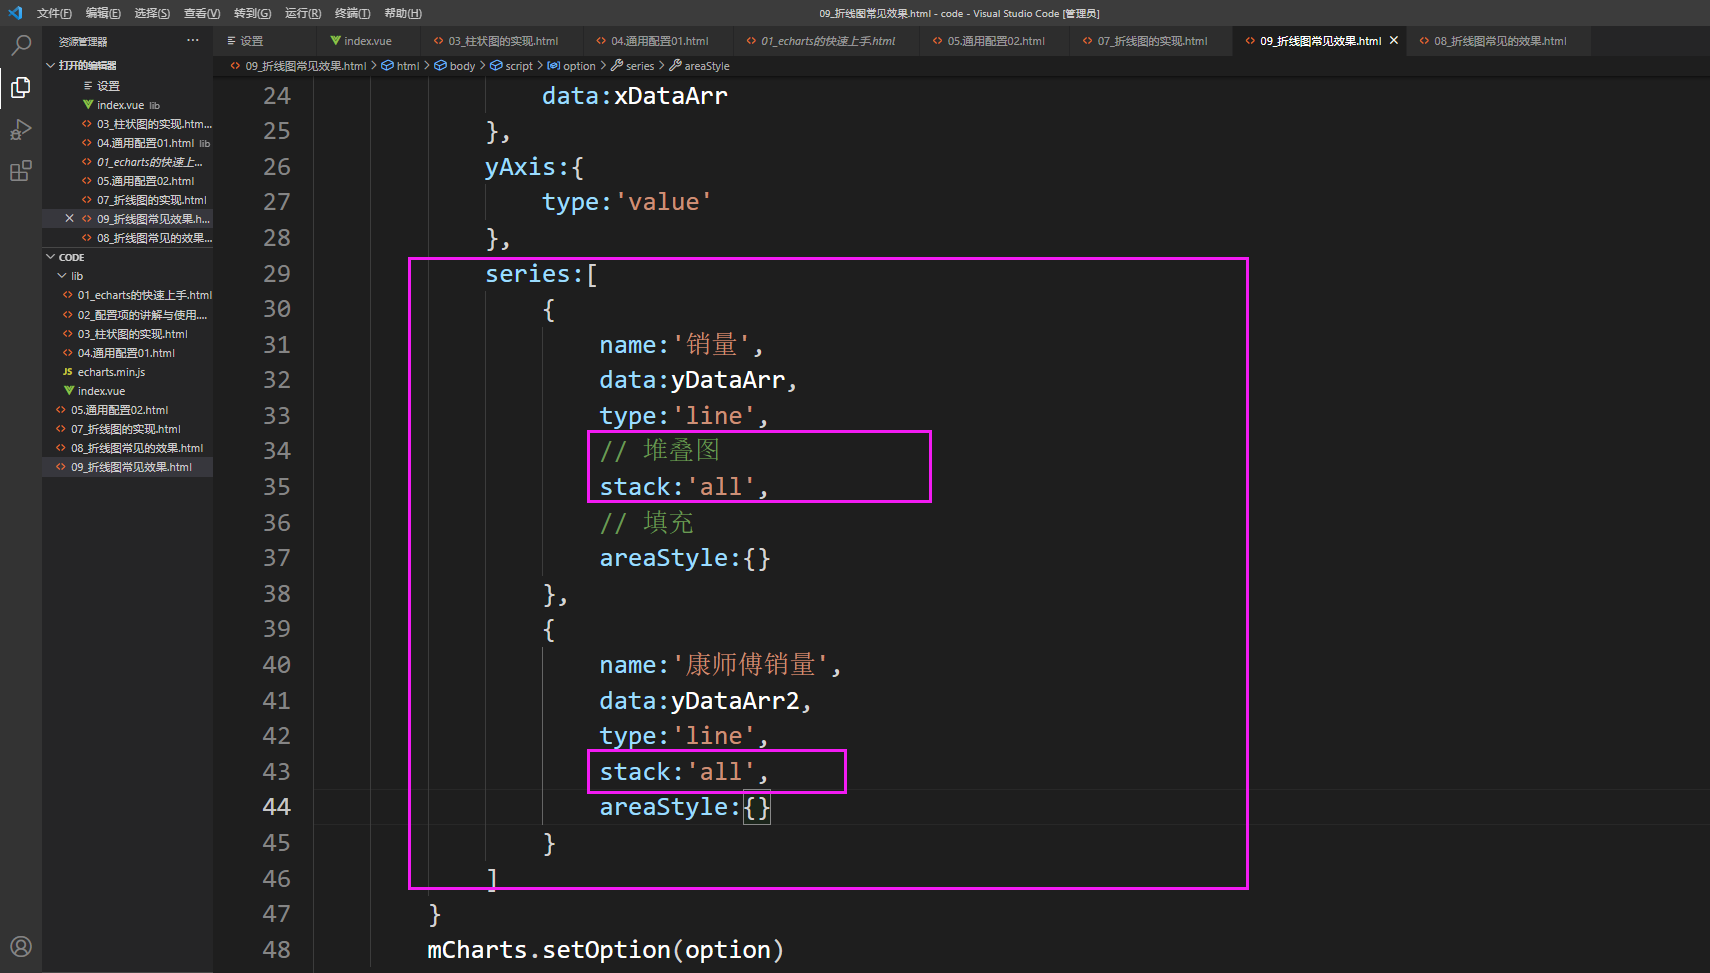Open the 终端(T) menu
This screenshot has width=1710, height=973.
352,13
